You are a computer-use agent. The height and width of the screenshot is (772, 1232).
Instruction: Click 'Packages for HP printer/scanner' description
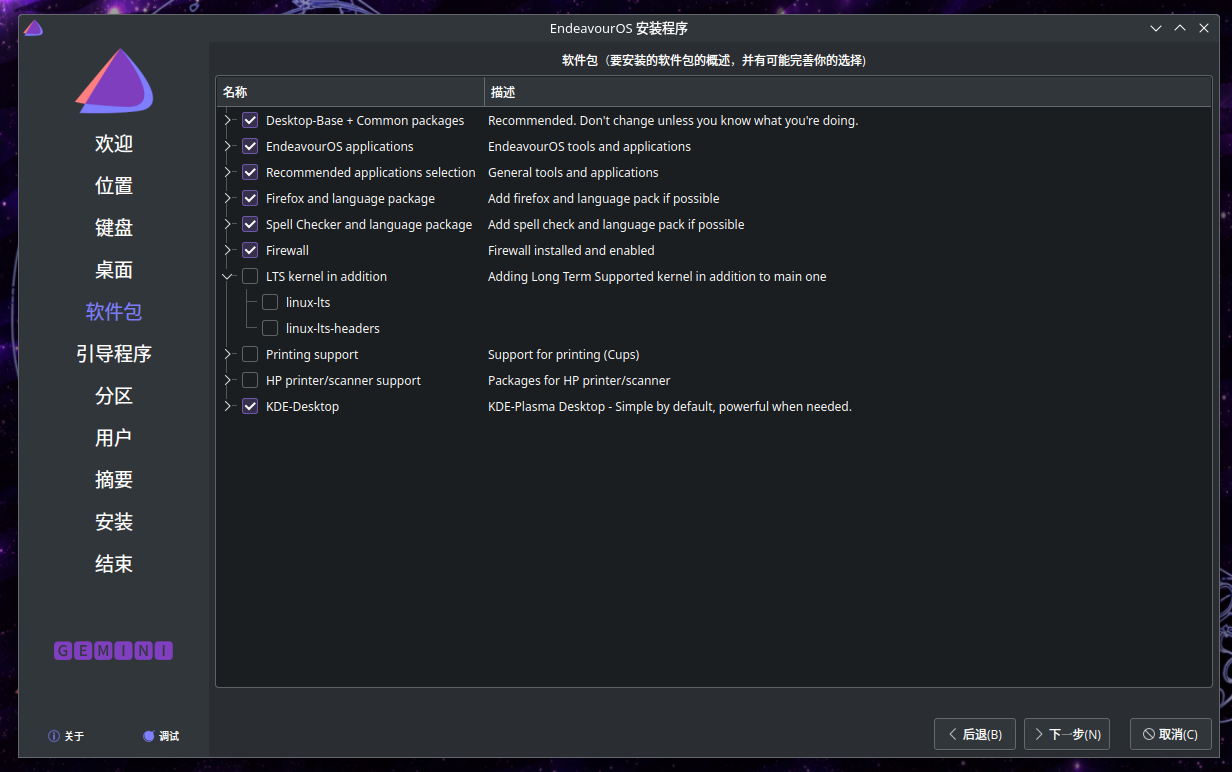pyautogui.click(x=579, y=380)
